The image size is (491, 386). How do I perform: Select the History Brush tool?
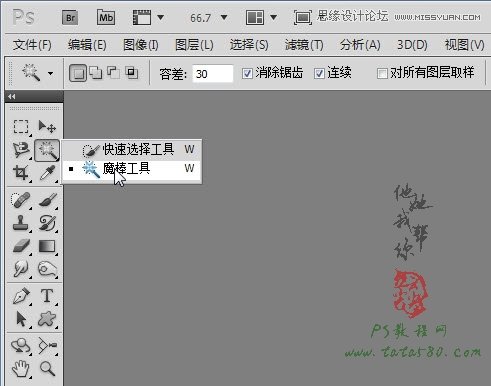click(x=47, y=223)
